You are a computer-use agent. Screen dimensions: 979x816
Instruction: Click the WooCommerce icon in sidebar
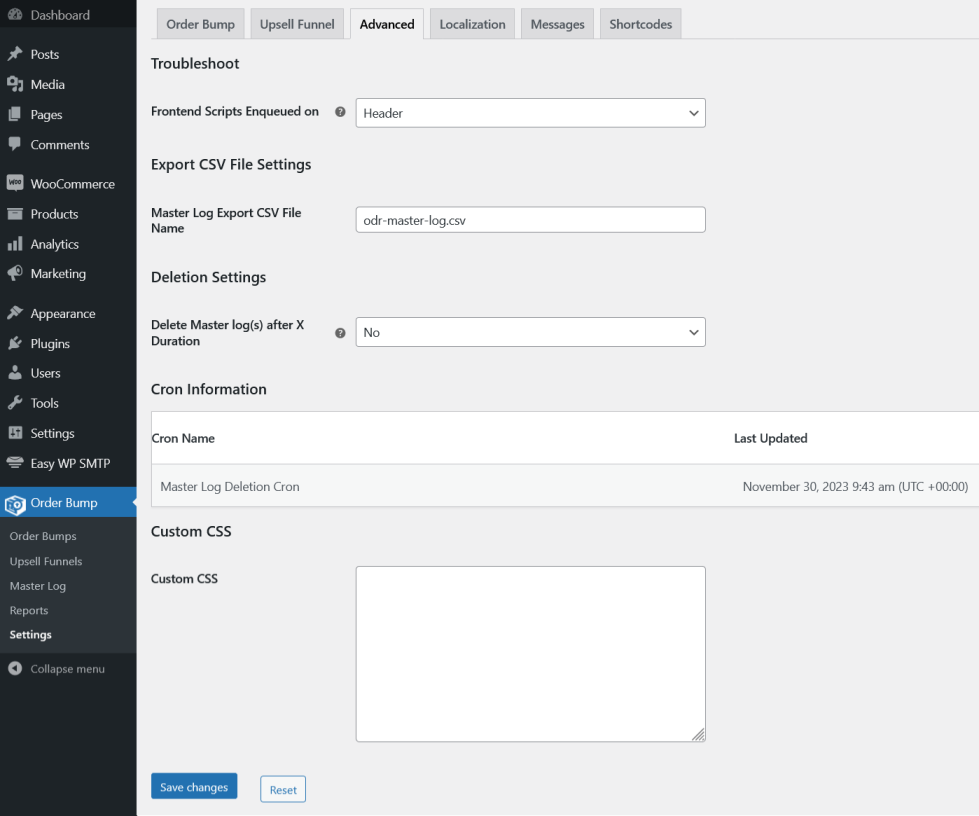(x=15, y=184)
